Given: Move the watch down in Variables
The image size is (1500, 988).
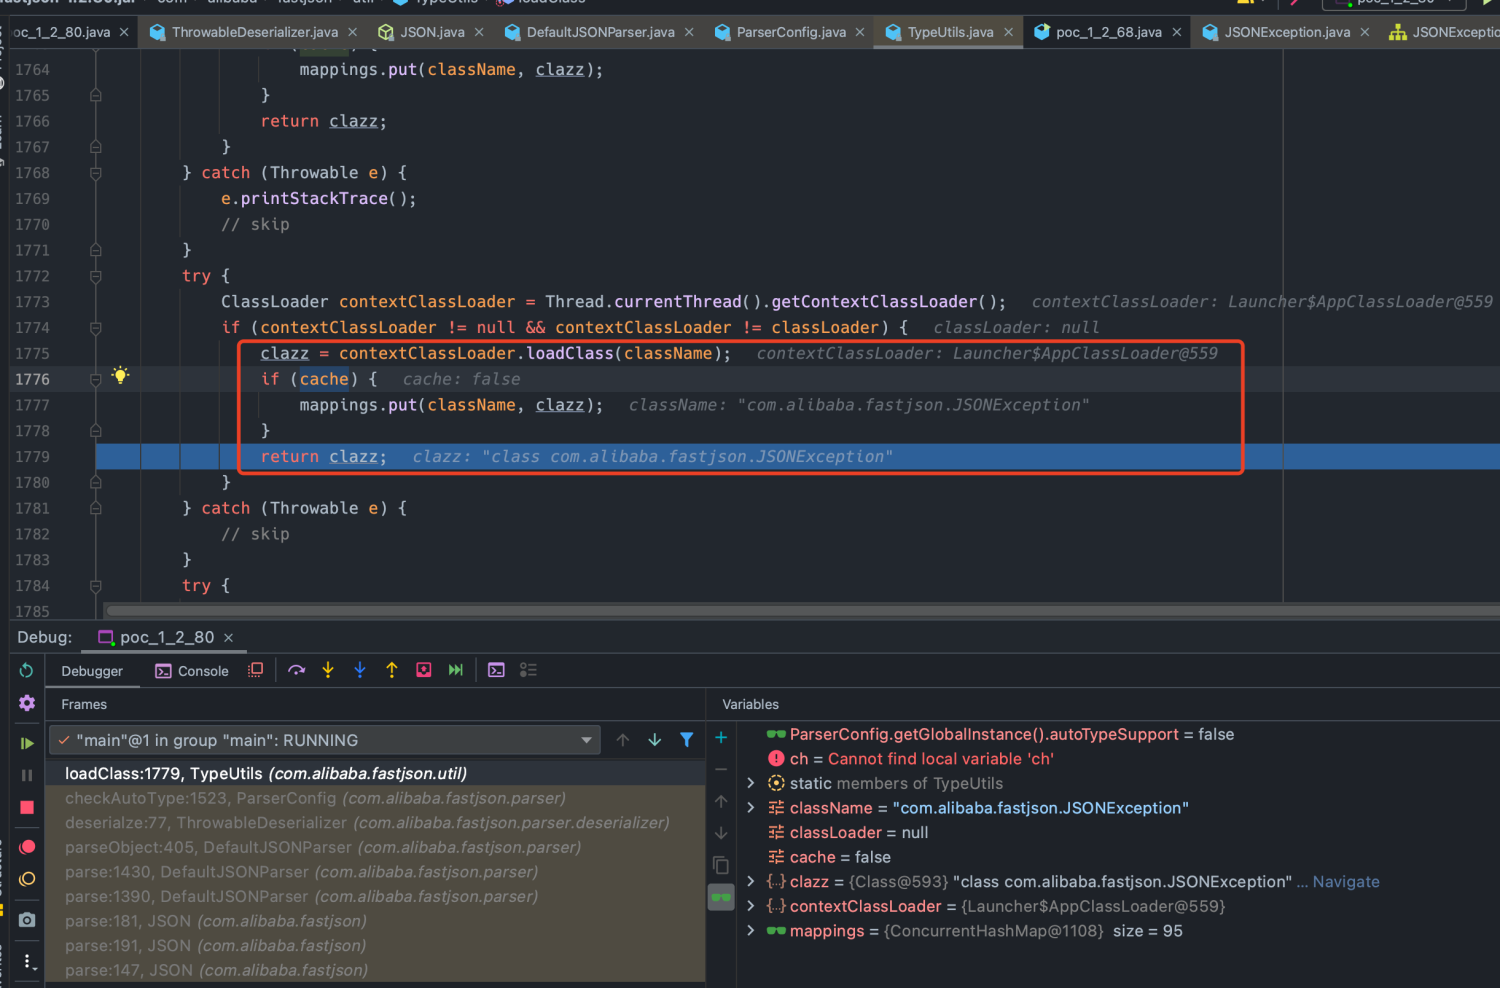Looking at the screenshot, I should click(721, 834).
